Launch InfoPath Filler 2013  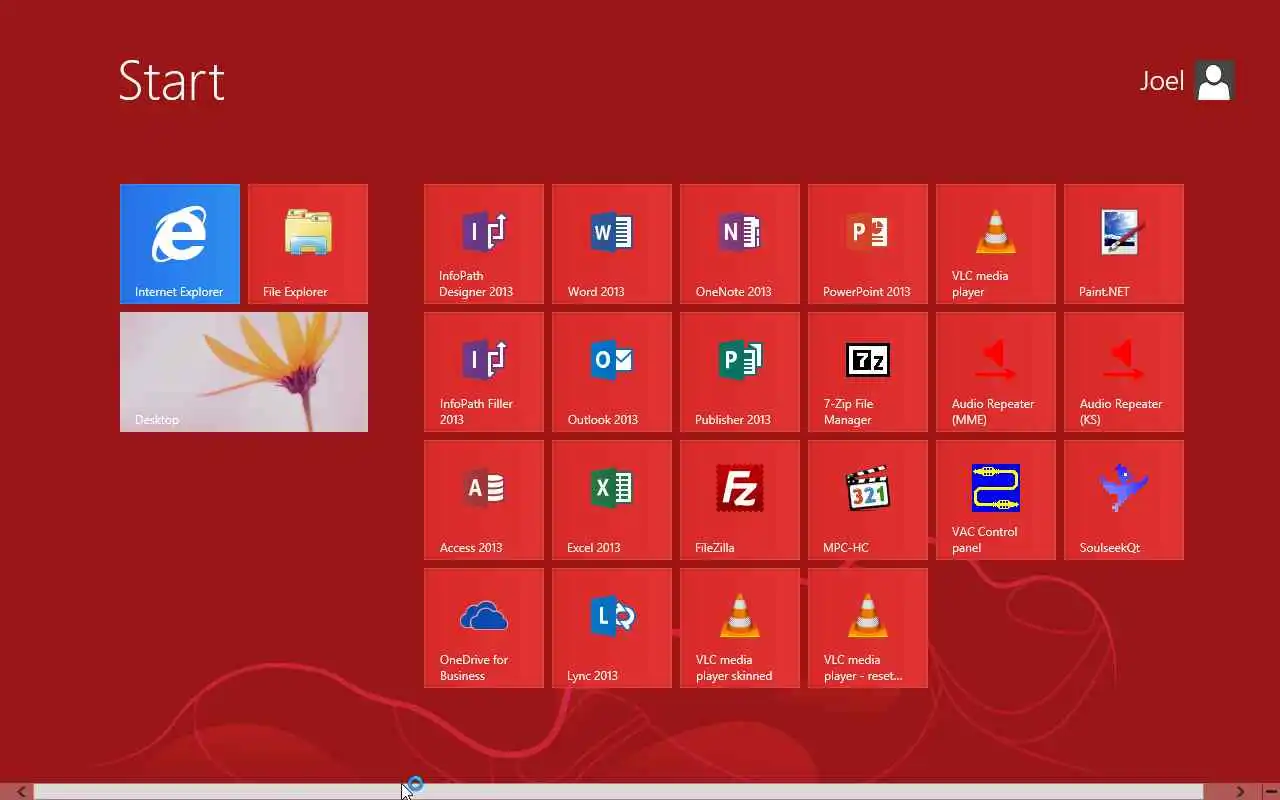pos(484,372)
